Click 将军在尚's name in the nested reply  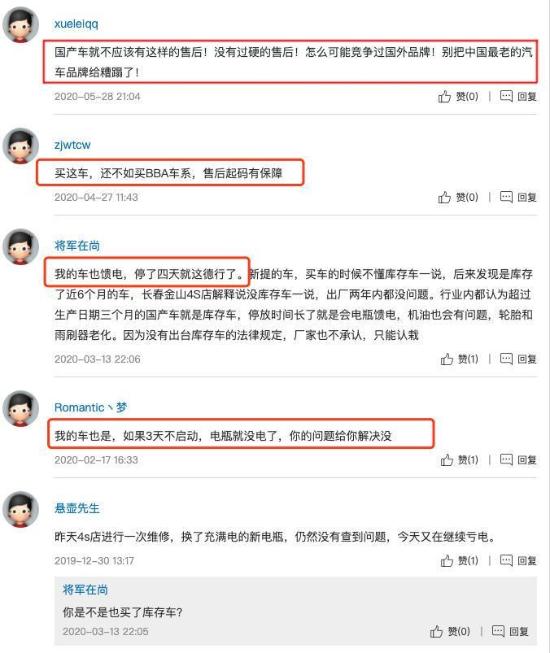click(x=85, y=589)
